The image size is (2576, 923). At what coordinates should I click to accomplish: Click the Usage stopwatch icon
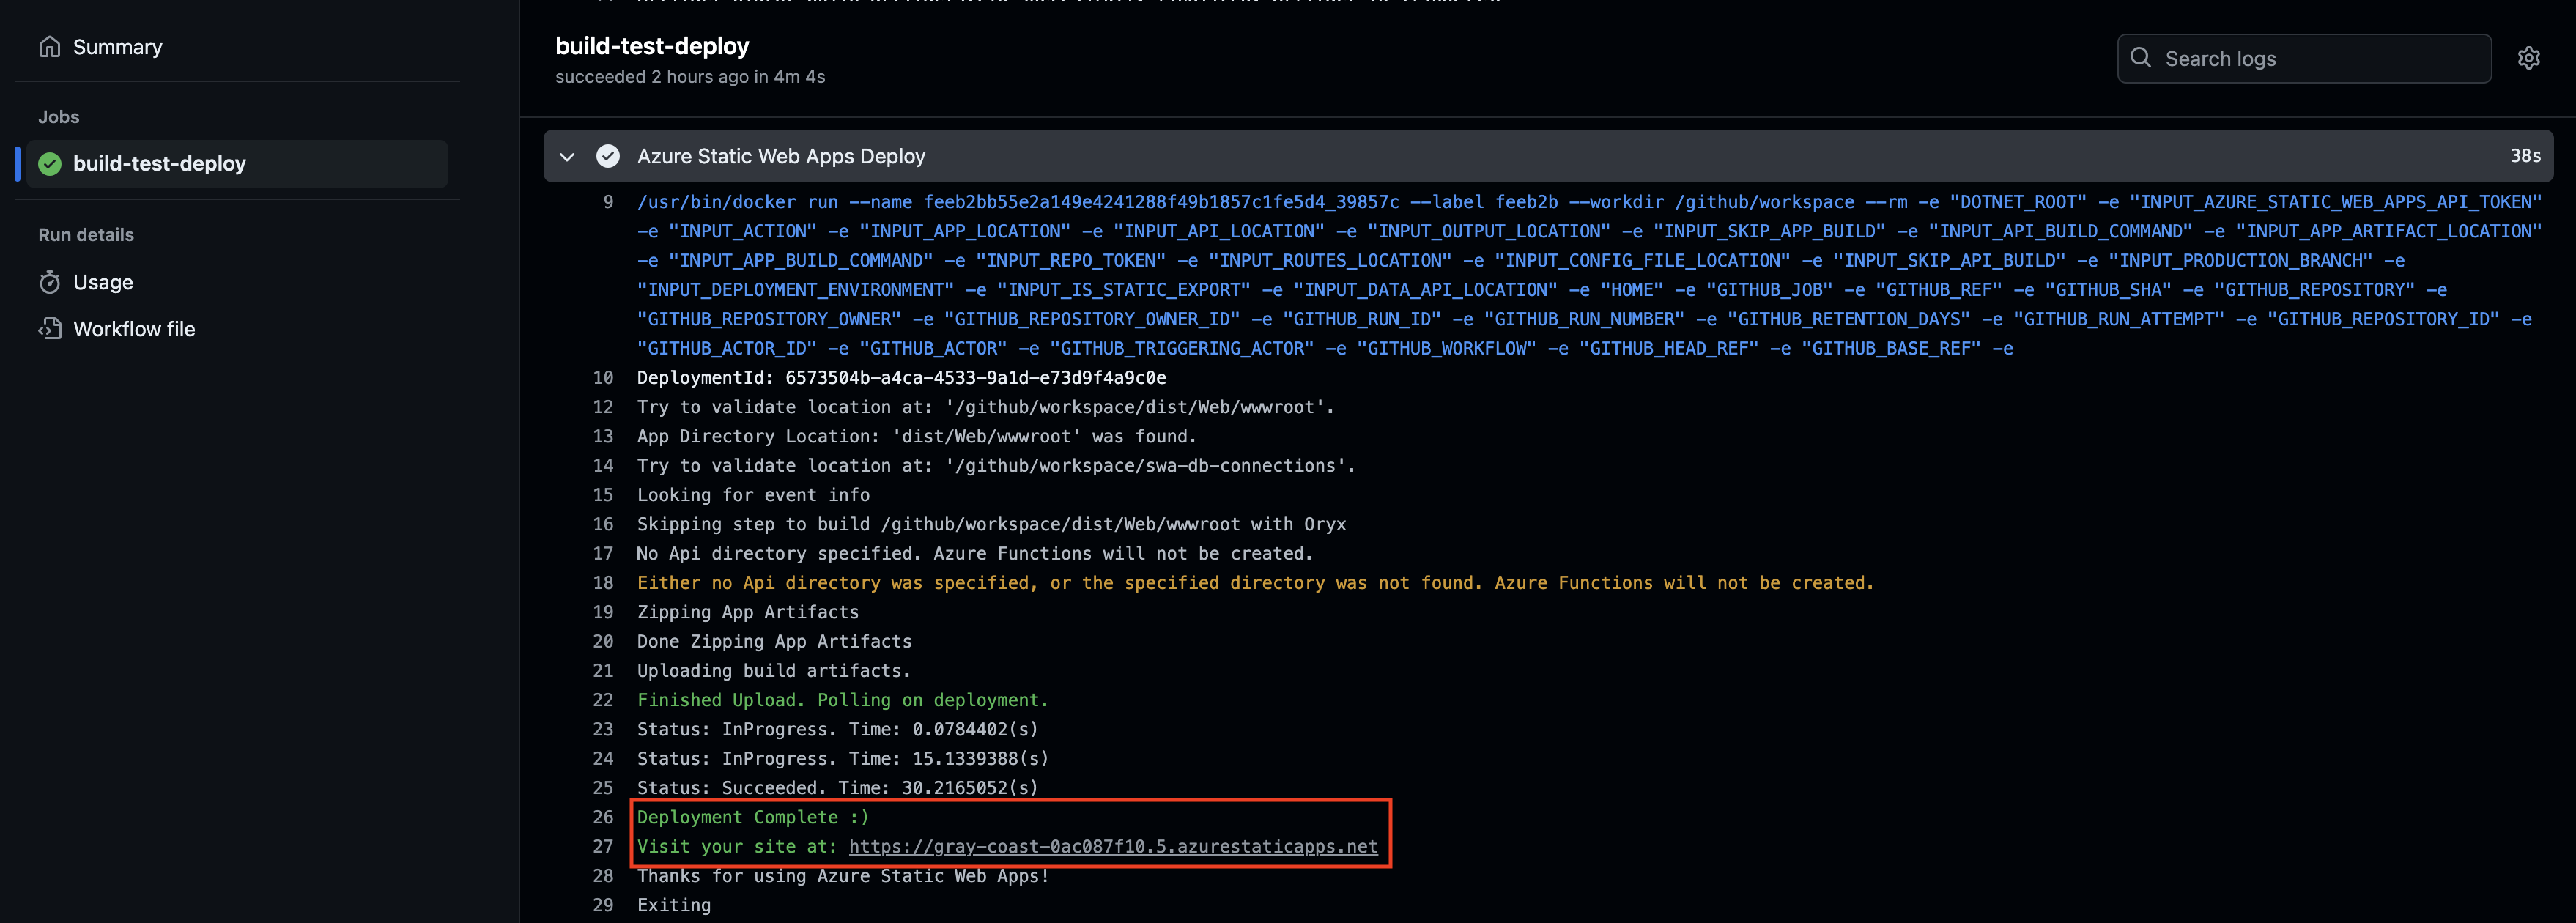[x=50, y=282]
